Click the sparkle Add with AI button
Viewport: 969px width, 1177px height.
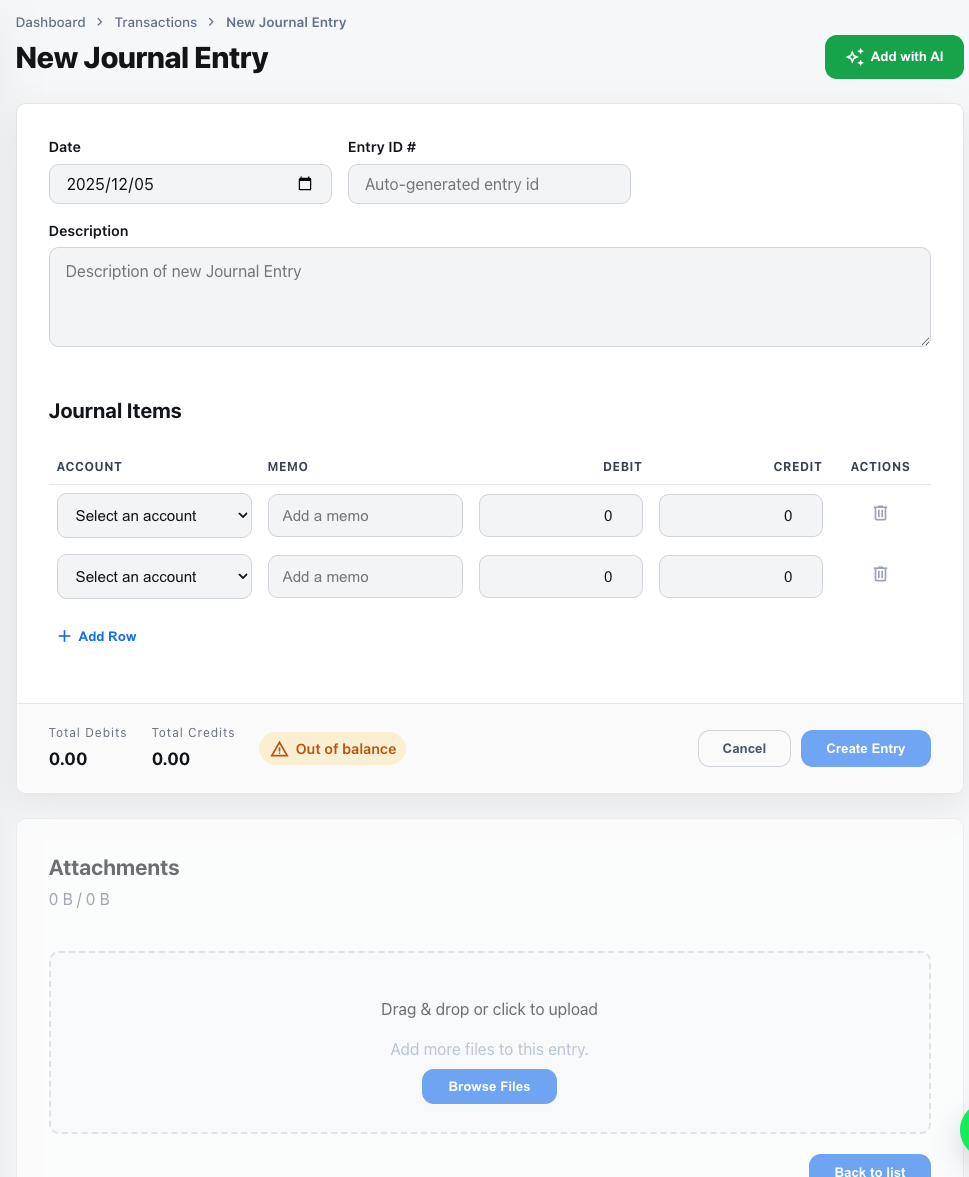click(x=893, y=57)
